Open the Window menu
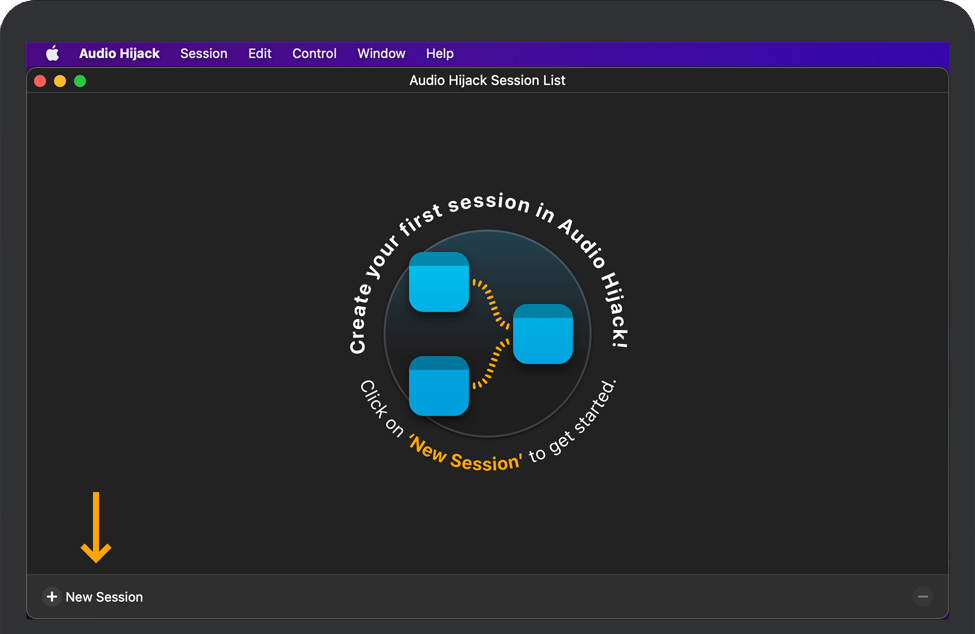The width and height of the screenshot is (975, 634). 381,54
